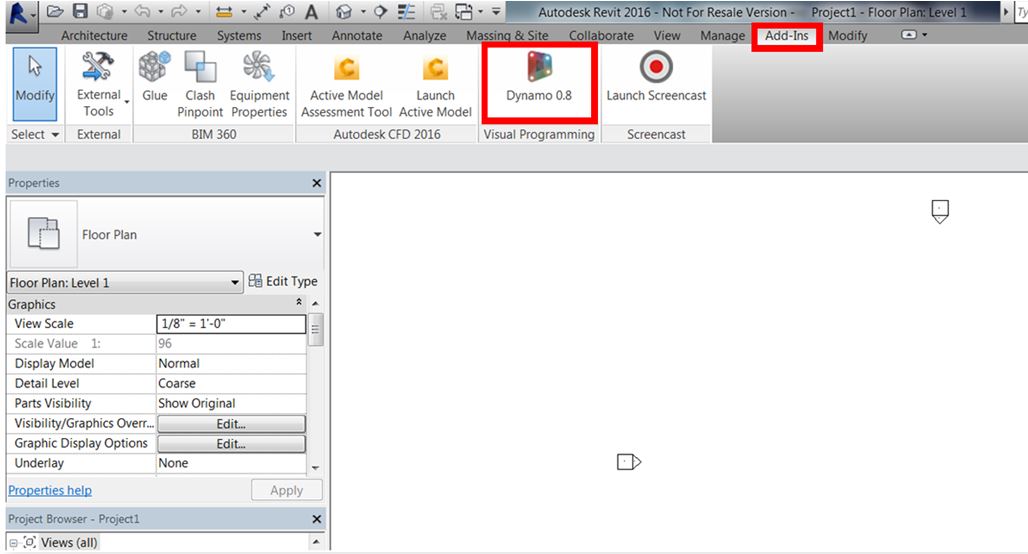Launch Dynamo 0.8
Viewport: 1028px width, 554px height.
click(x=539, y=77)
